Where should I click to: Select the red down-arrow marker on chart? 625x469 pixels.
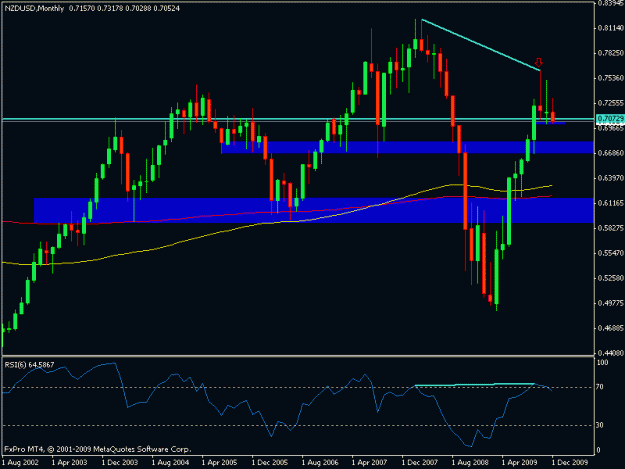pos(539,63)
